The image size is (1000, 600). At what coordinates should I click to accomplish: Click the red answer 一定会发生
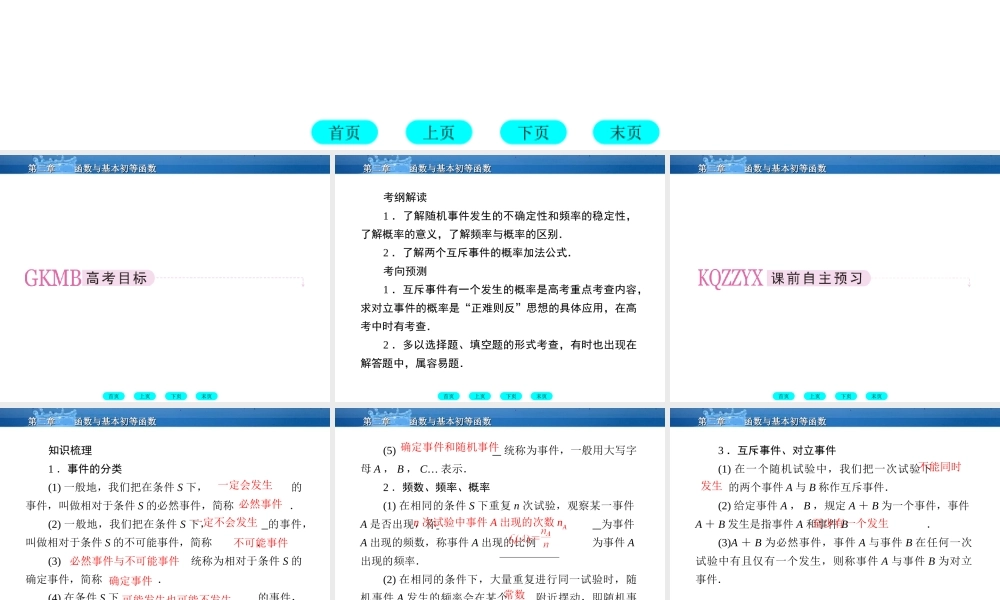pyautogui.click(x=245, y=485)
